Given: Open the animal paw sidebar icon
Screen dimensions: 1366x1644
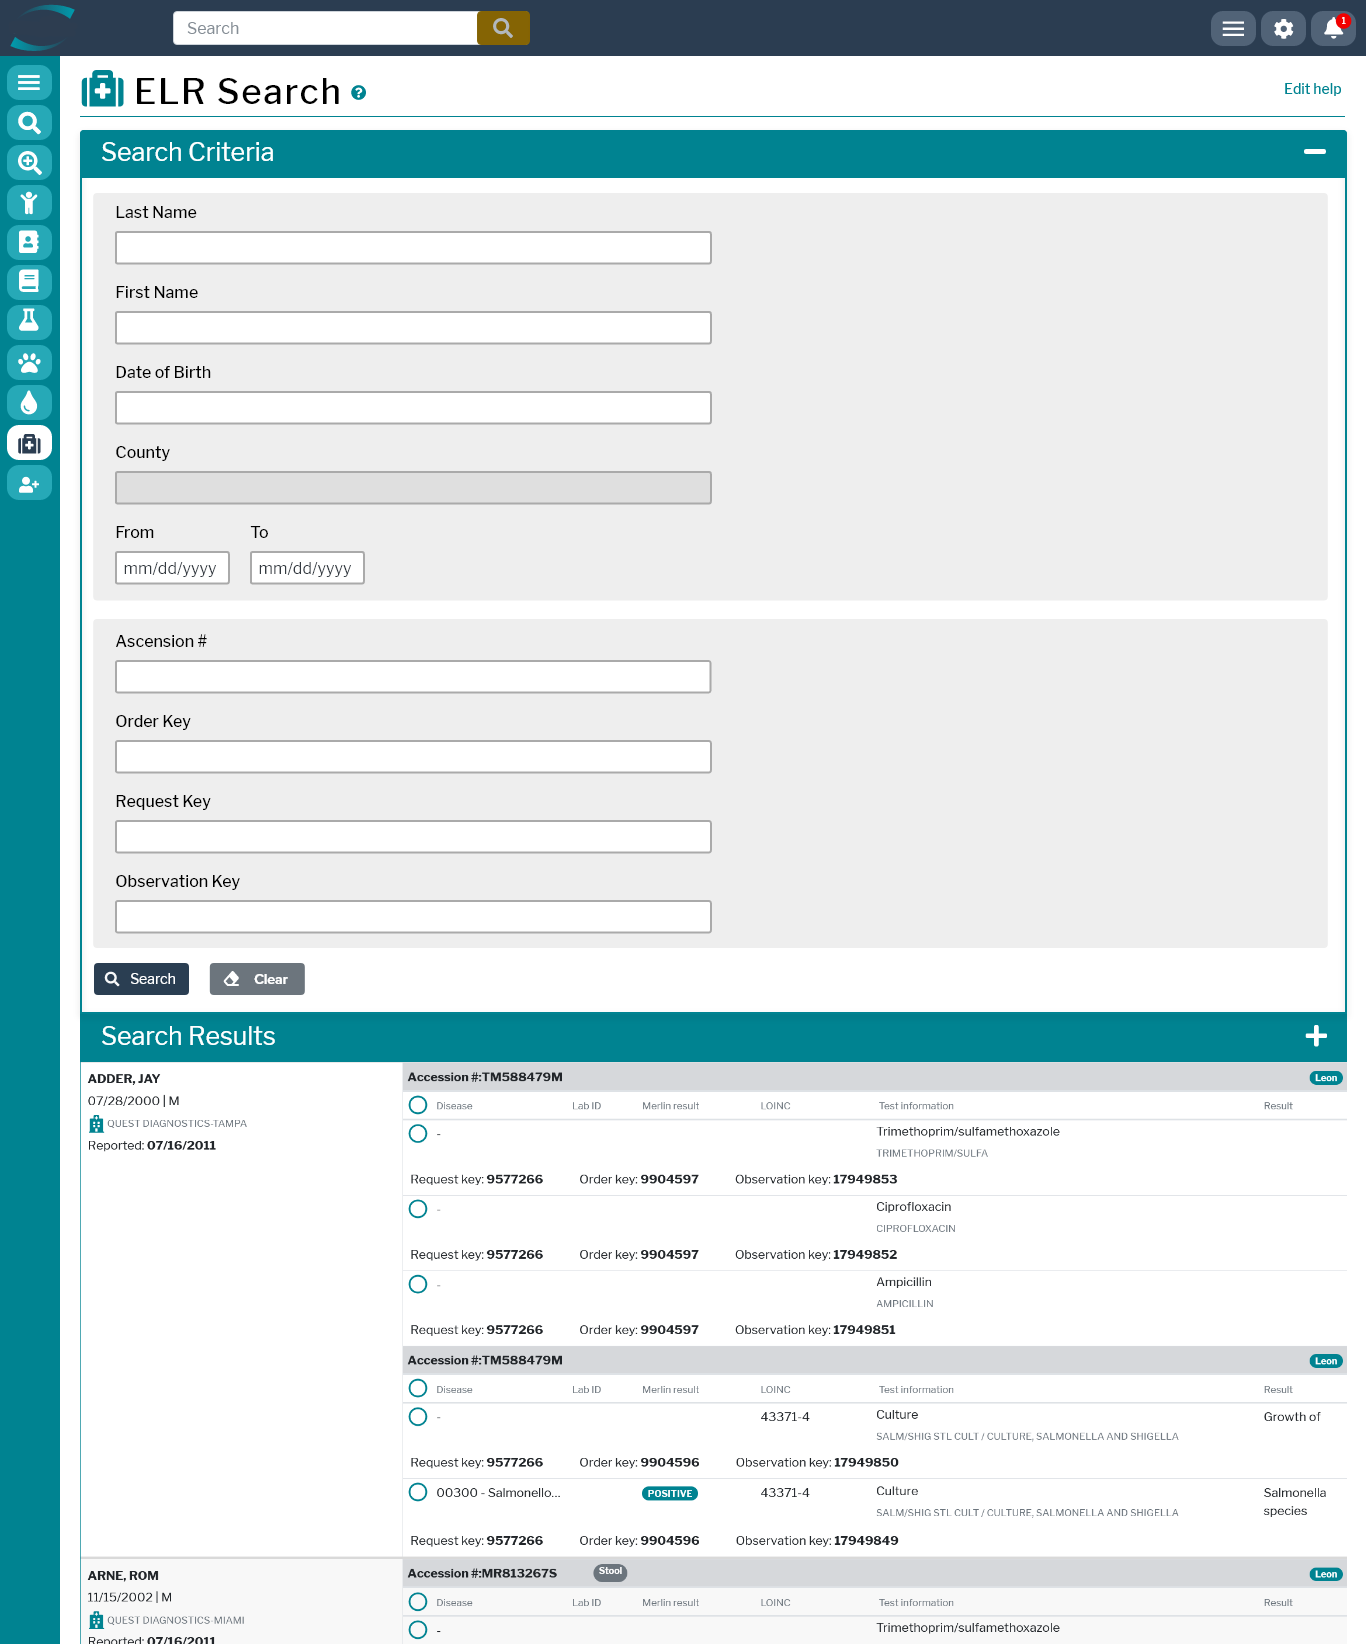Looking at the screenshot, I should pyautogui.click(x=29, y=362).
